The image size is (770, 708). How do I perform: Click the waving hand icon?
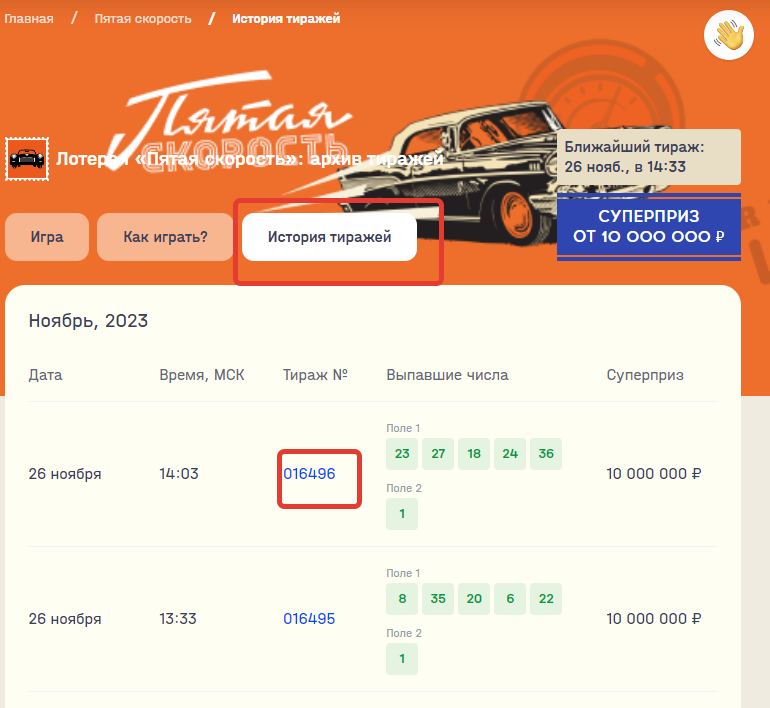tap(729, 36)
